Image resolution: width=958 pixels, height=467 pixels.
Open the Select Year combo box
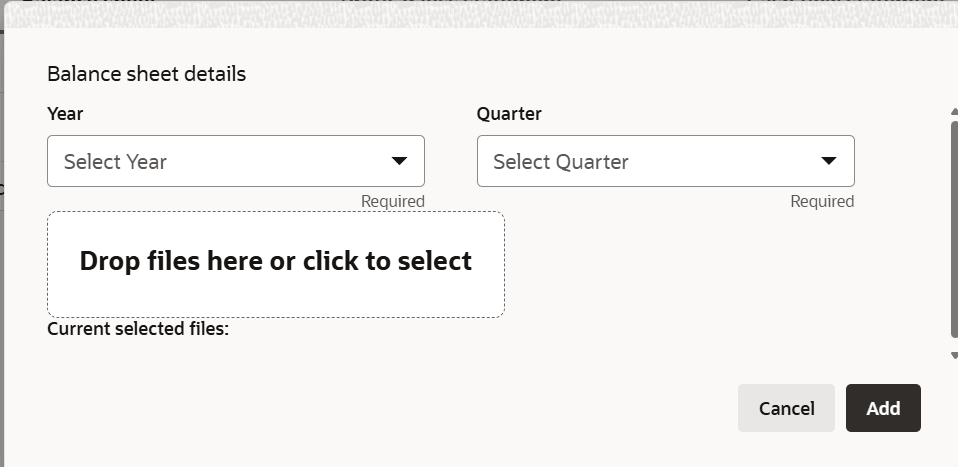235,161
